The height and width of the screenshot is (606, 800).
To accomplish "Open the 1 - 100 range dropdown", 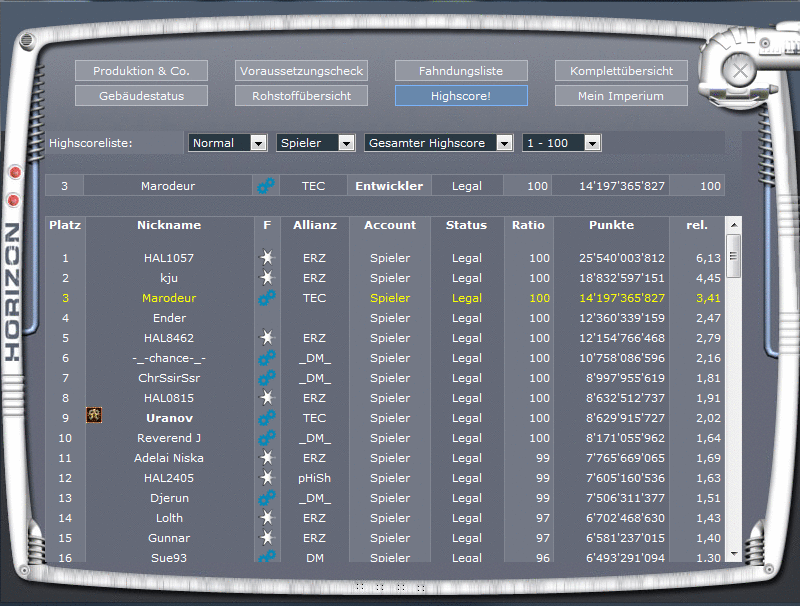I will pos(561,143).
